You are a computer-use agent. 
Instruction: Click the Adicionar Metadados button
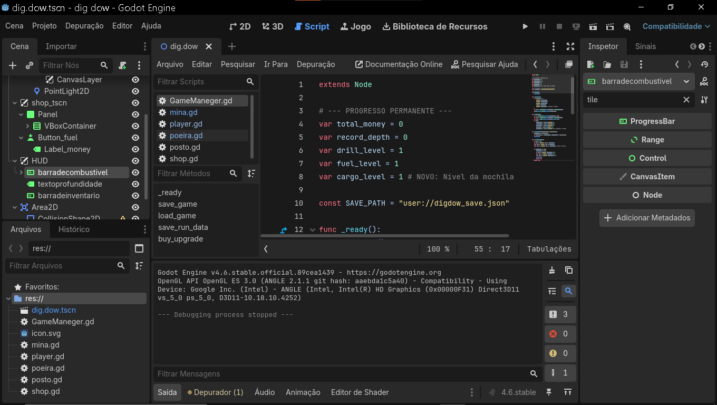[647, 217]
